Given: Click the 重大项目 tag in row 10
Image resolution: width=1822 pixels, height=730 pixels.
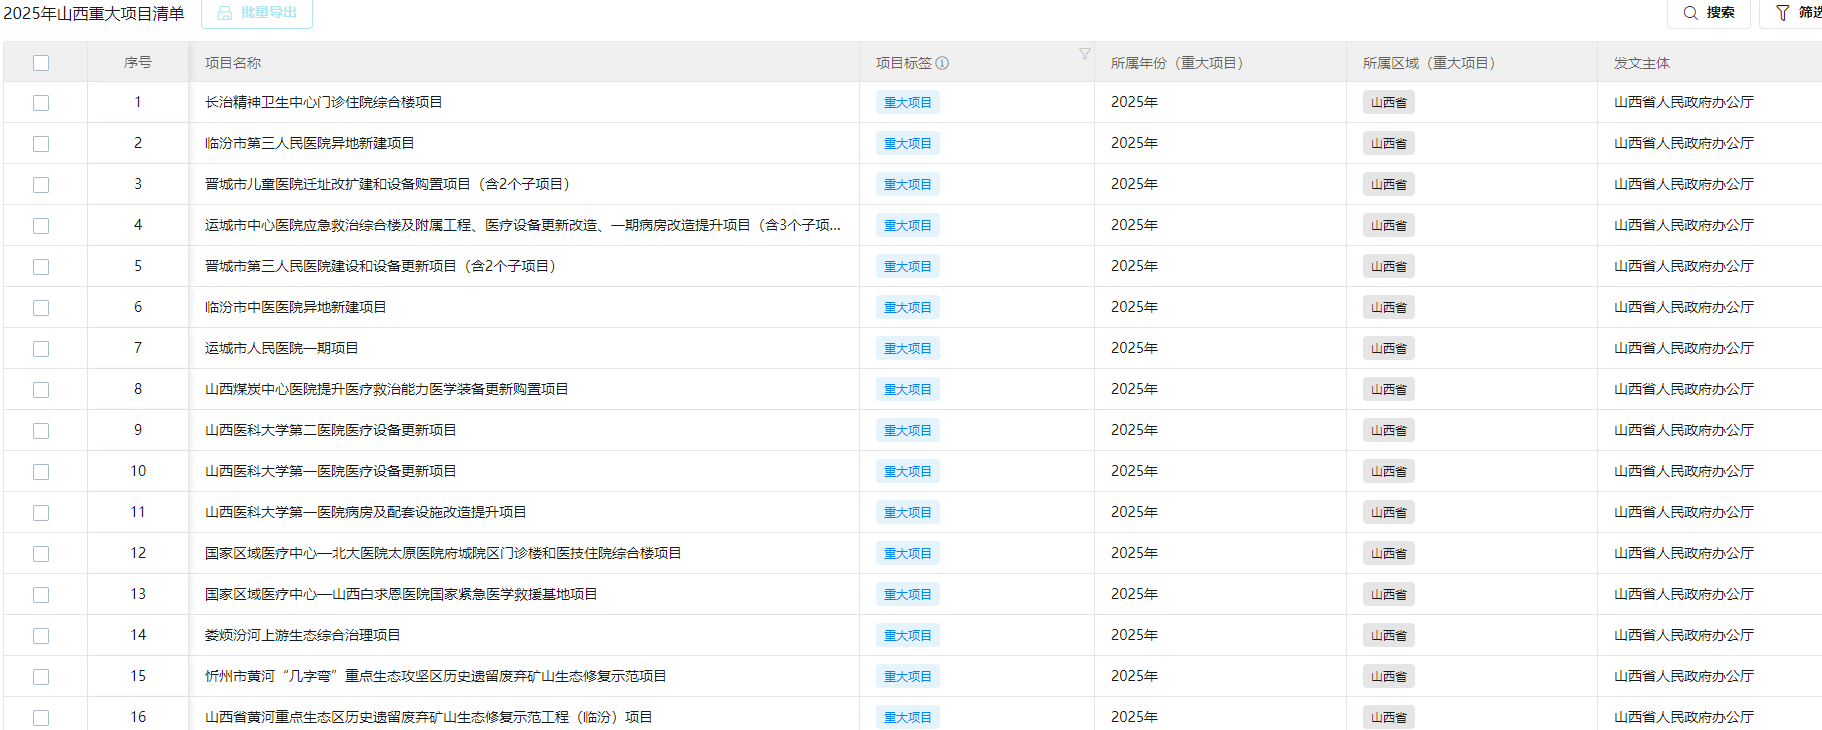Looking at the screenshot, I should click(907, 472).
